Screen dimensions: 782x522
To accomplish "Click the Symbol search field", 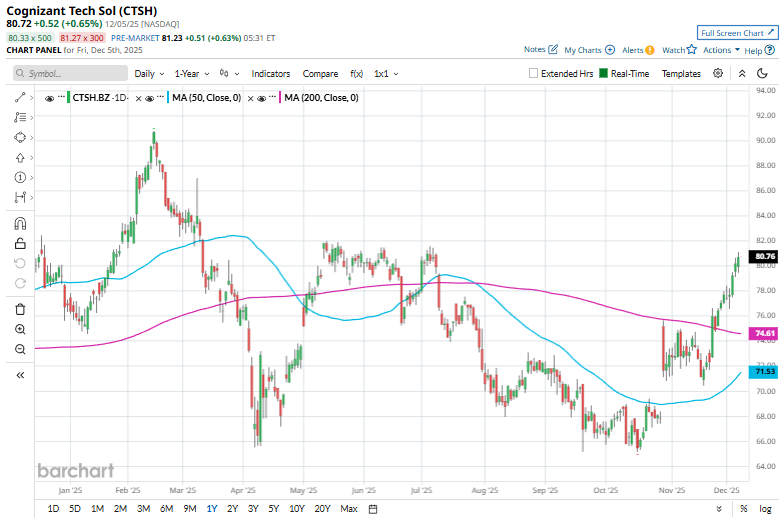I will pyautogui.click(x=70, y=73).
